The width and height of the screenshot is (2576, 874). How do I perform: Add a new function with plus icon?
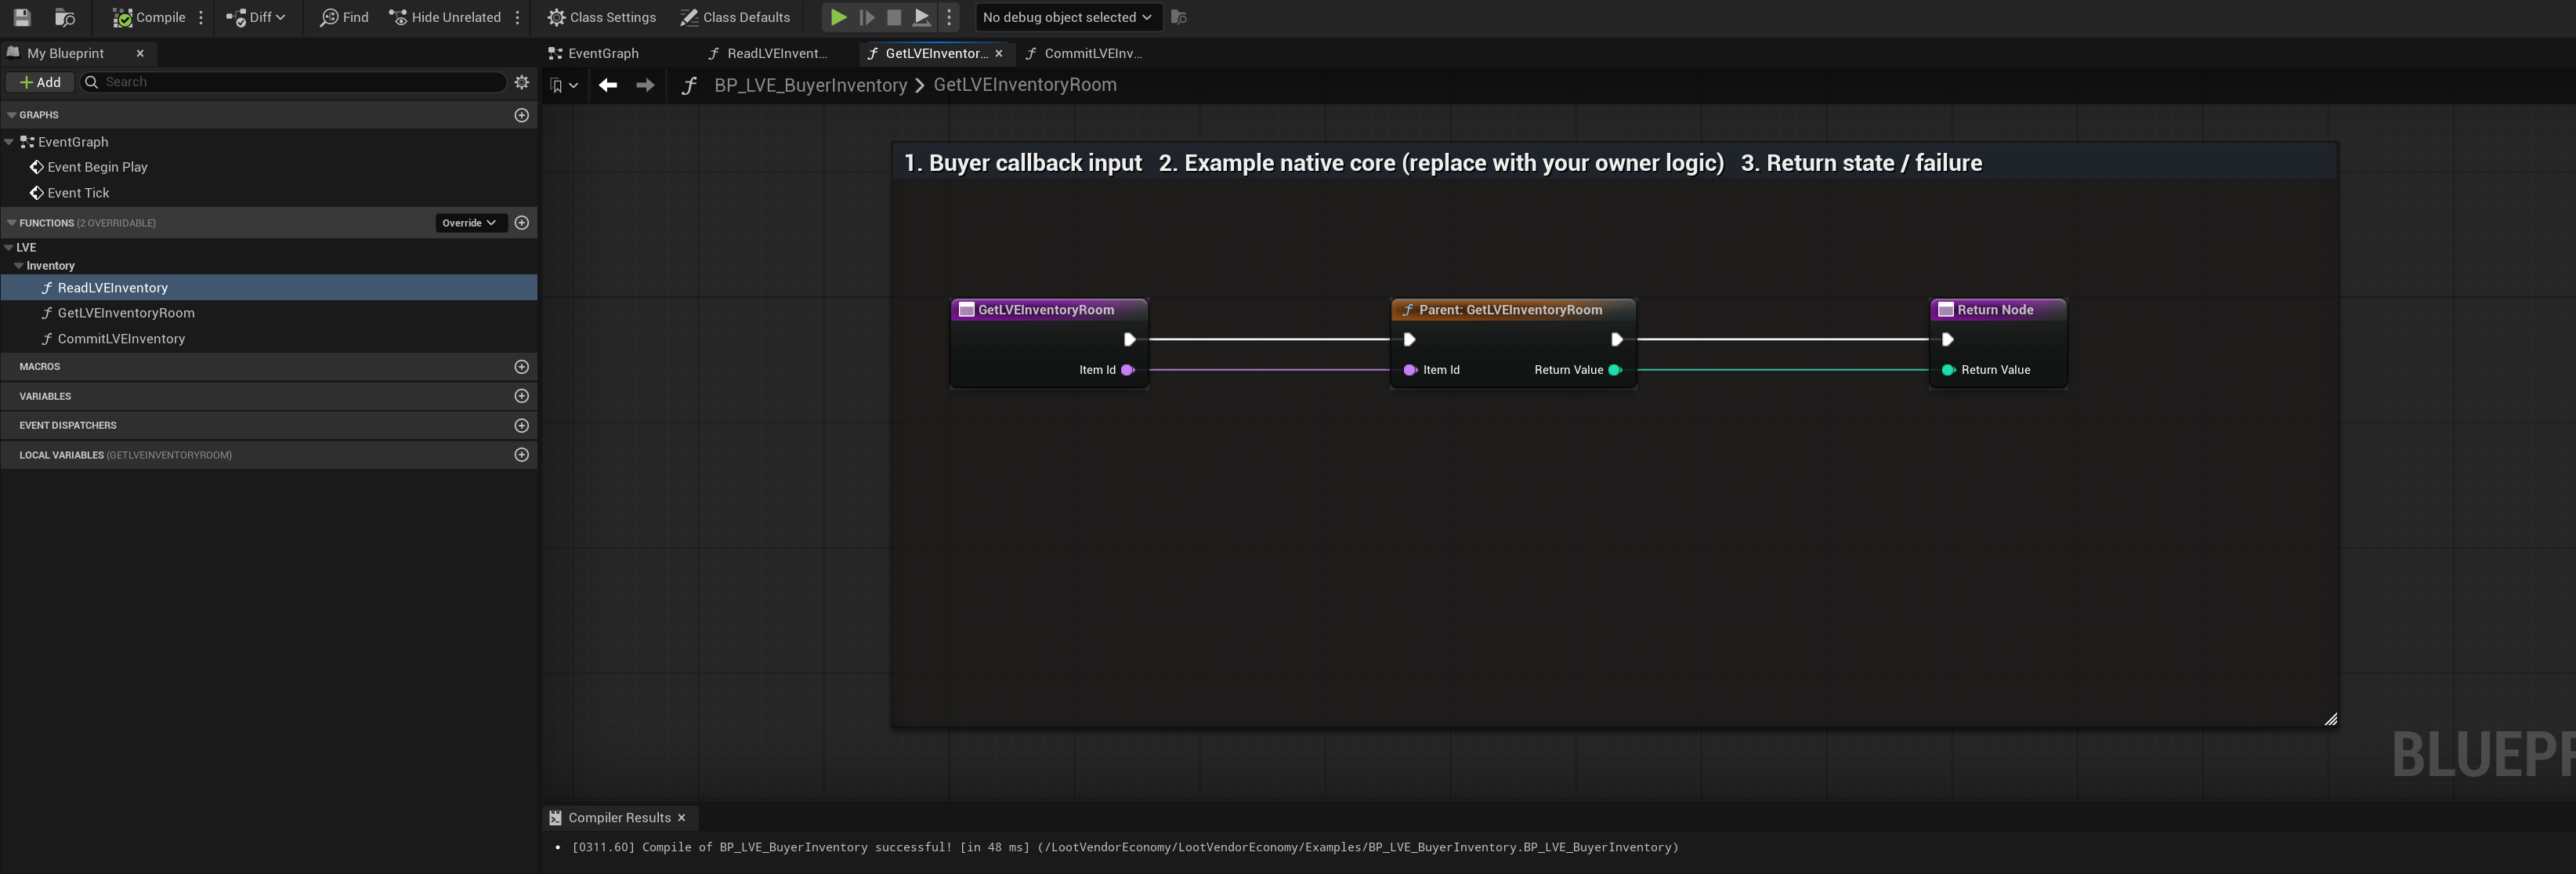click(521, 223)
